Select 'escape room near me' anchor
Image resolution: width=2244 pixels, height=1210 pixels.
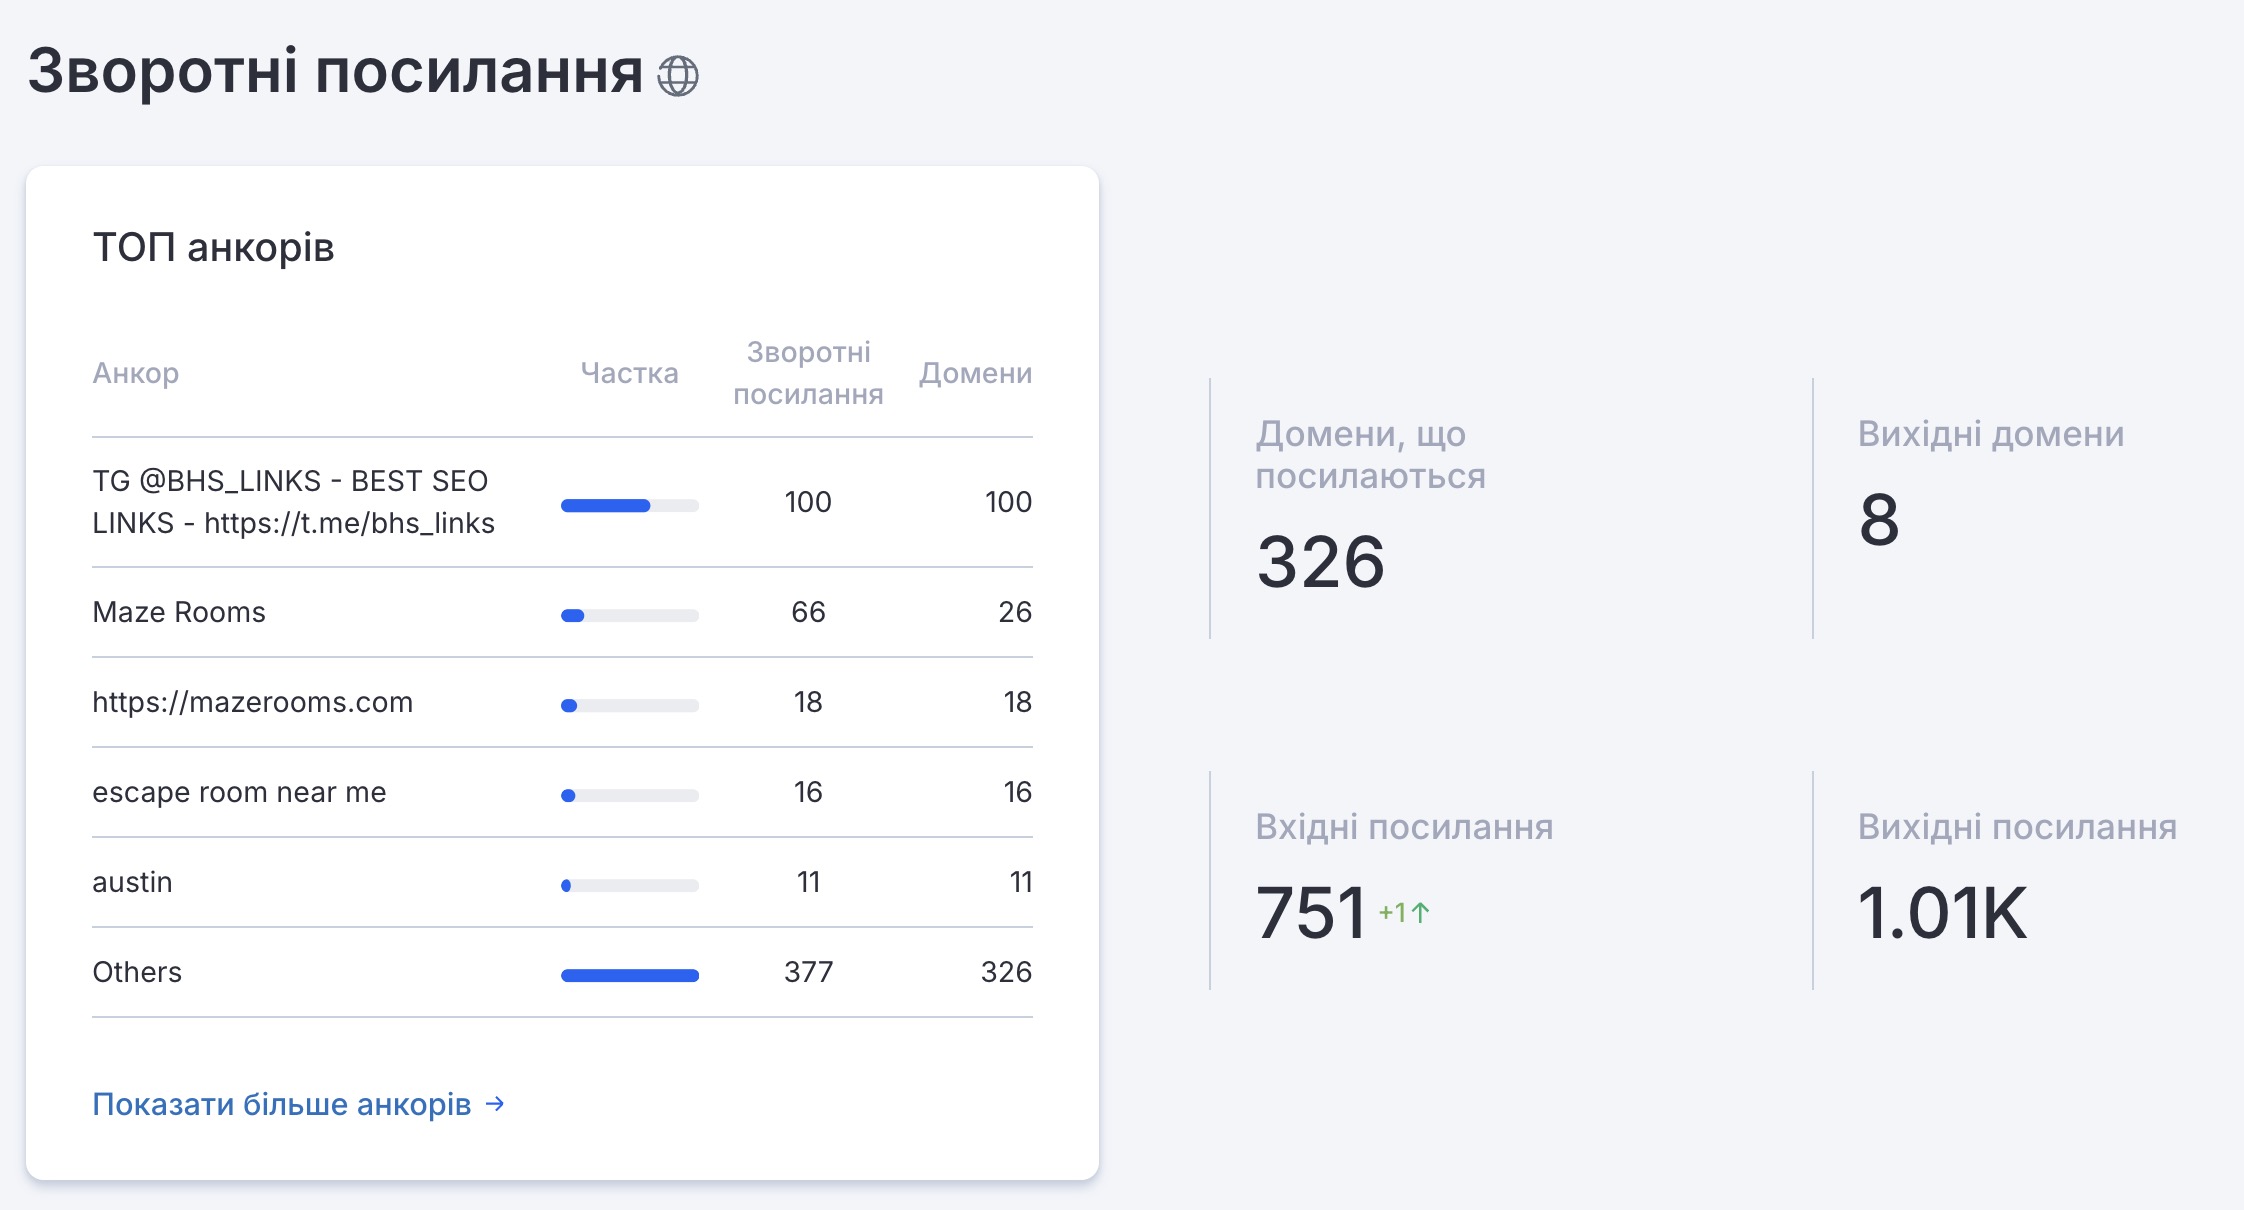pyautogui.click(x=239, y=792)
